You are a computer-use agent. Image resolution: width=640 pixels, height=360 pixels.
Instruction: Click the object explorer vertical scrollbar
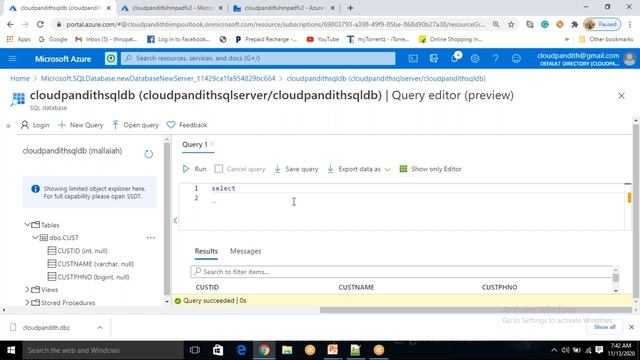[167, 218]
